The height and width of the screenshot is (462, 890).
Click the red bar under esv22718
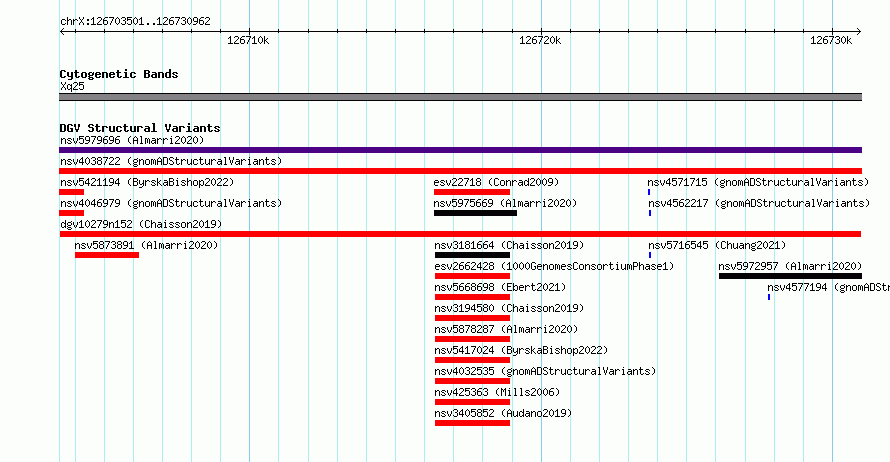pos(472,192)
